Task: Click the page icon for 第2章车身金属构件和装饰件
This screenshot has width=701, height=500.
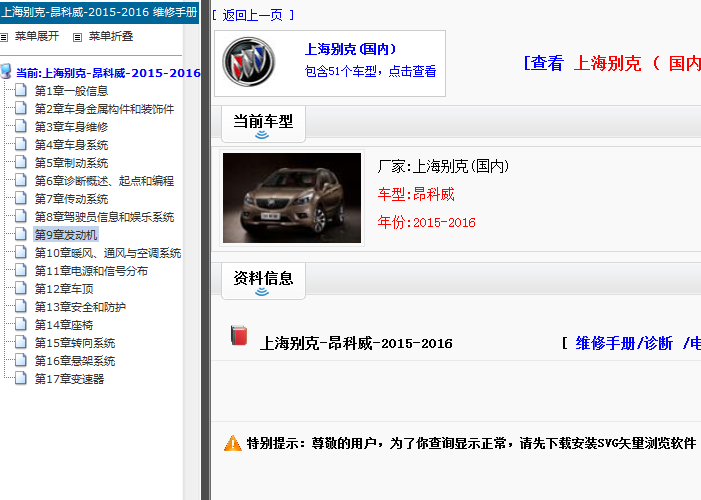Action: pyautogui.click(x=21, y=108)
